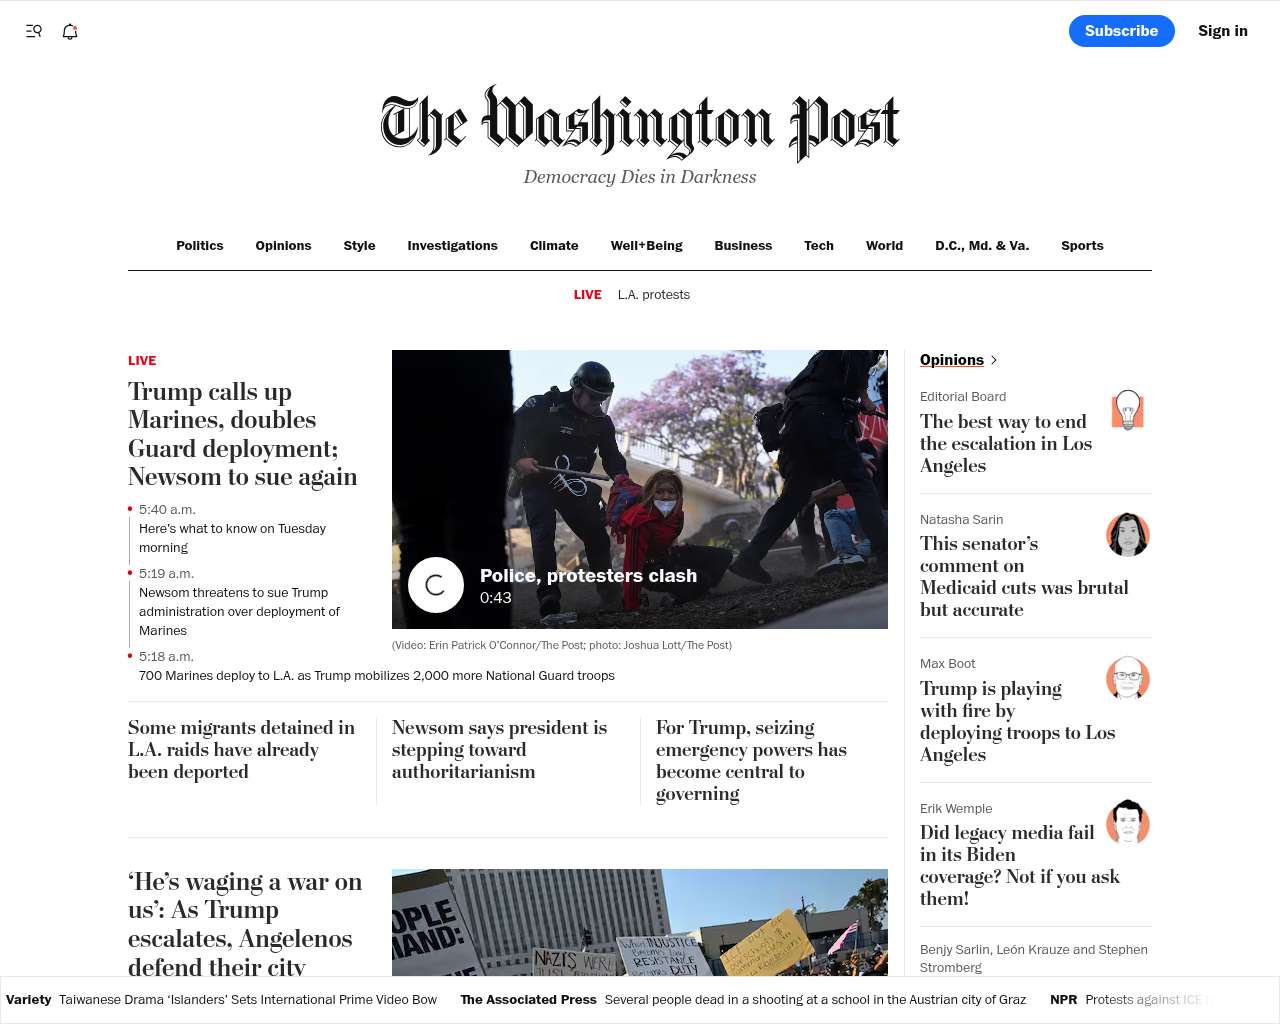The image size is (1280, 1024).
Task: Play the Police, protesters clash video
Action: [436, 585]
